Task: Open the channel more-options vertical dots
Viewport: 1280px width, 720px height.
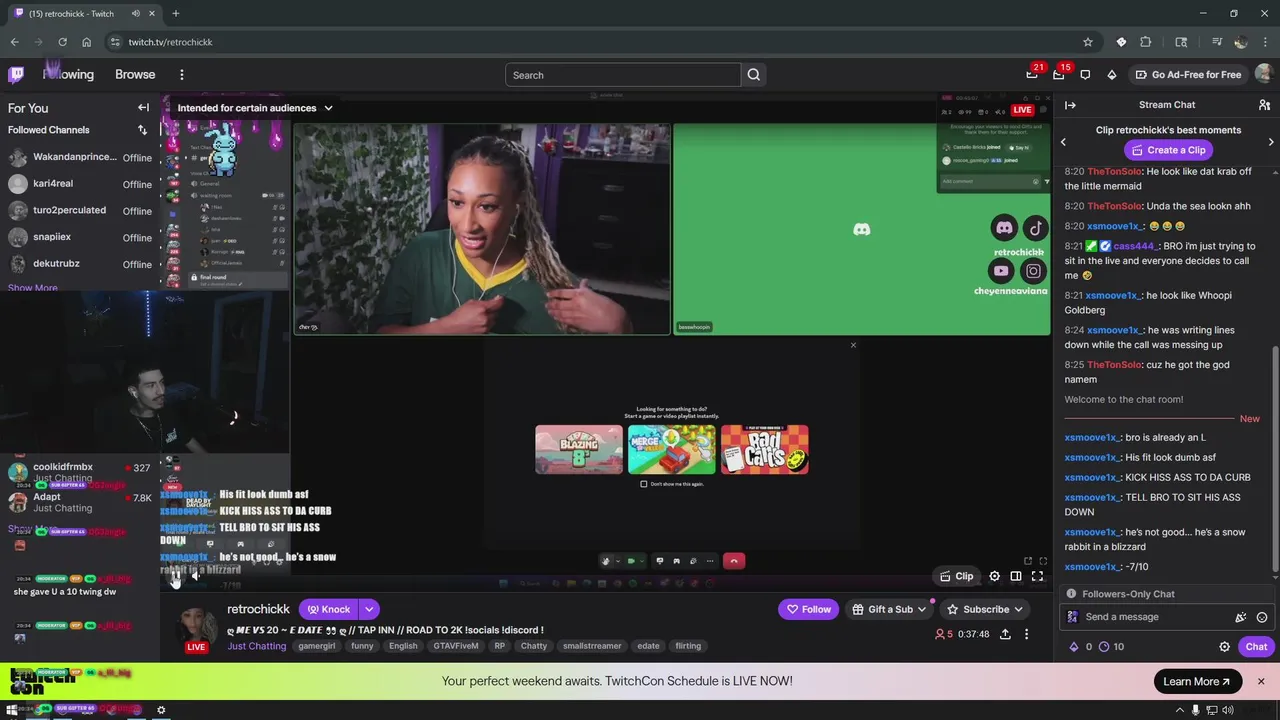Action: click(1026, 634)
